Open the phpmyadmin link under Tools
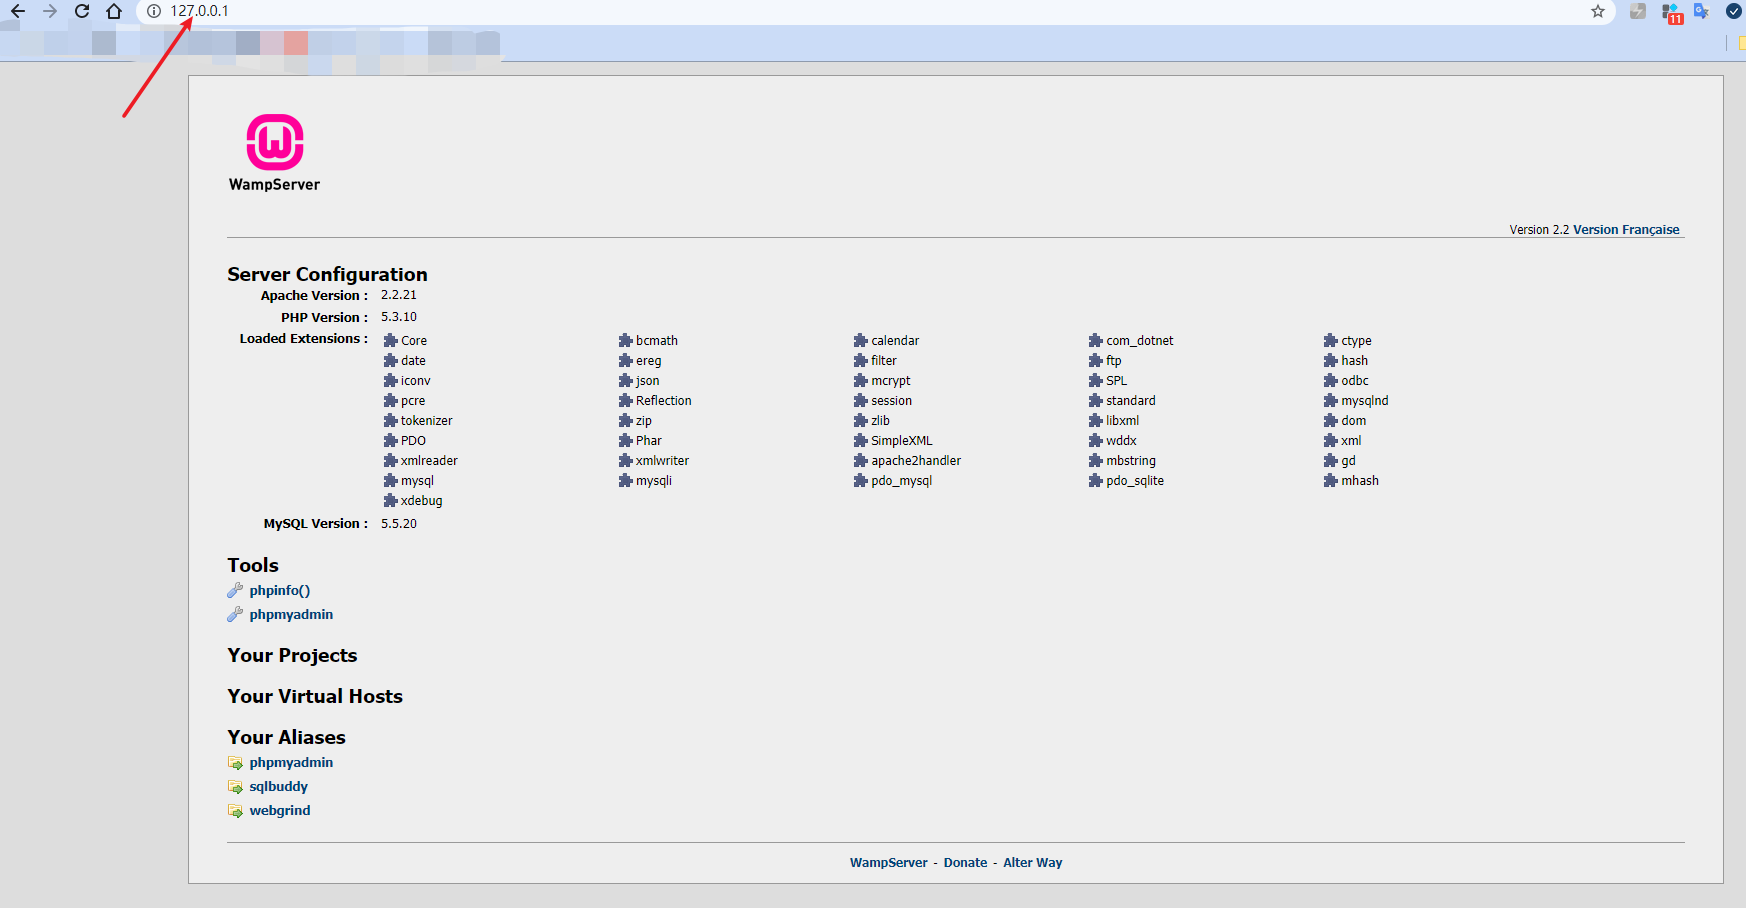1746x908 pixels. pyautogui.click(x=291, y=615)
